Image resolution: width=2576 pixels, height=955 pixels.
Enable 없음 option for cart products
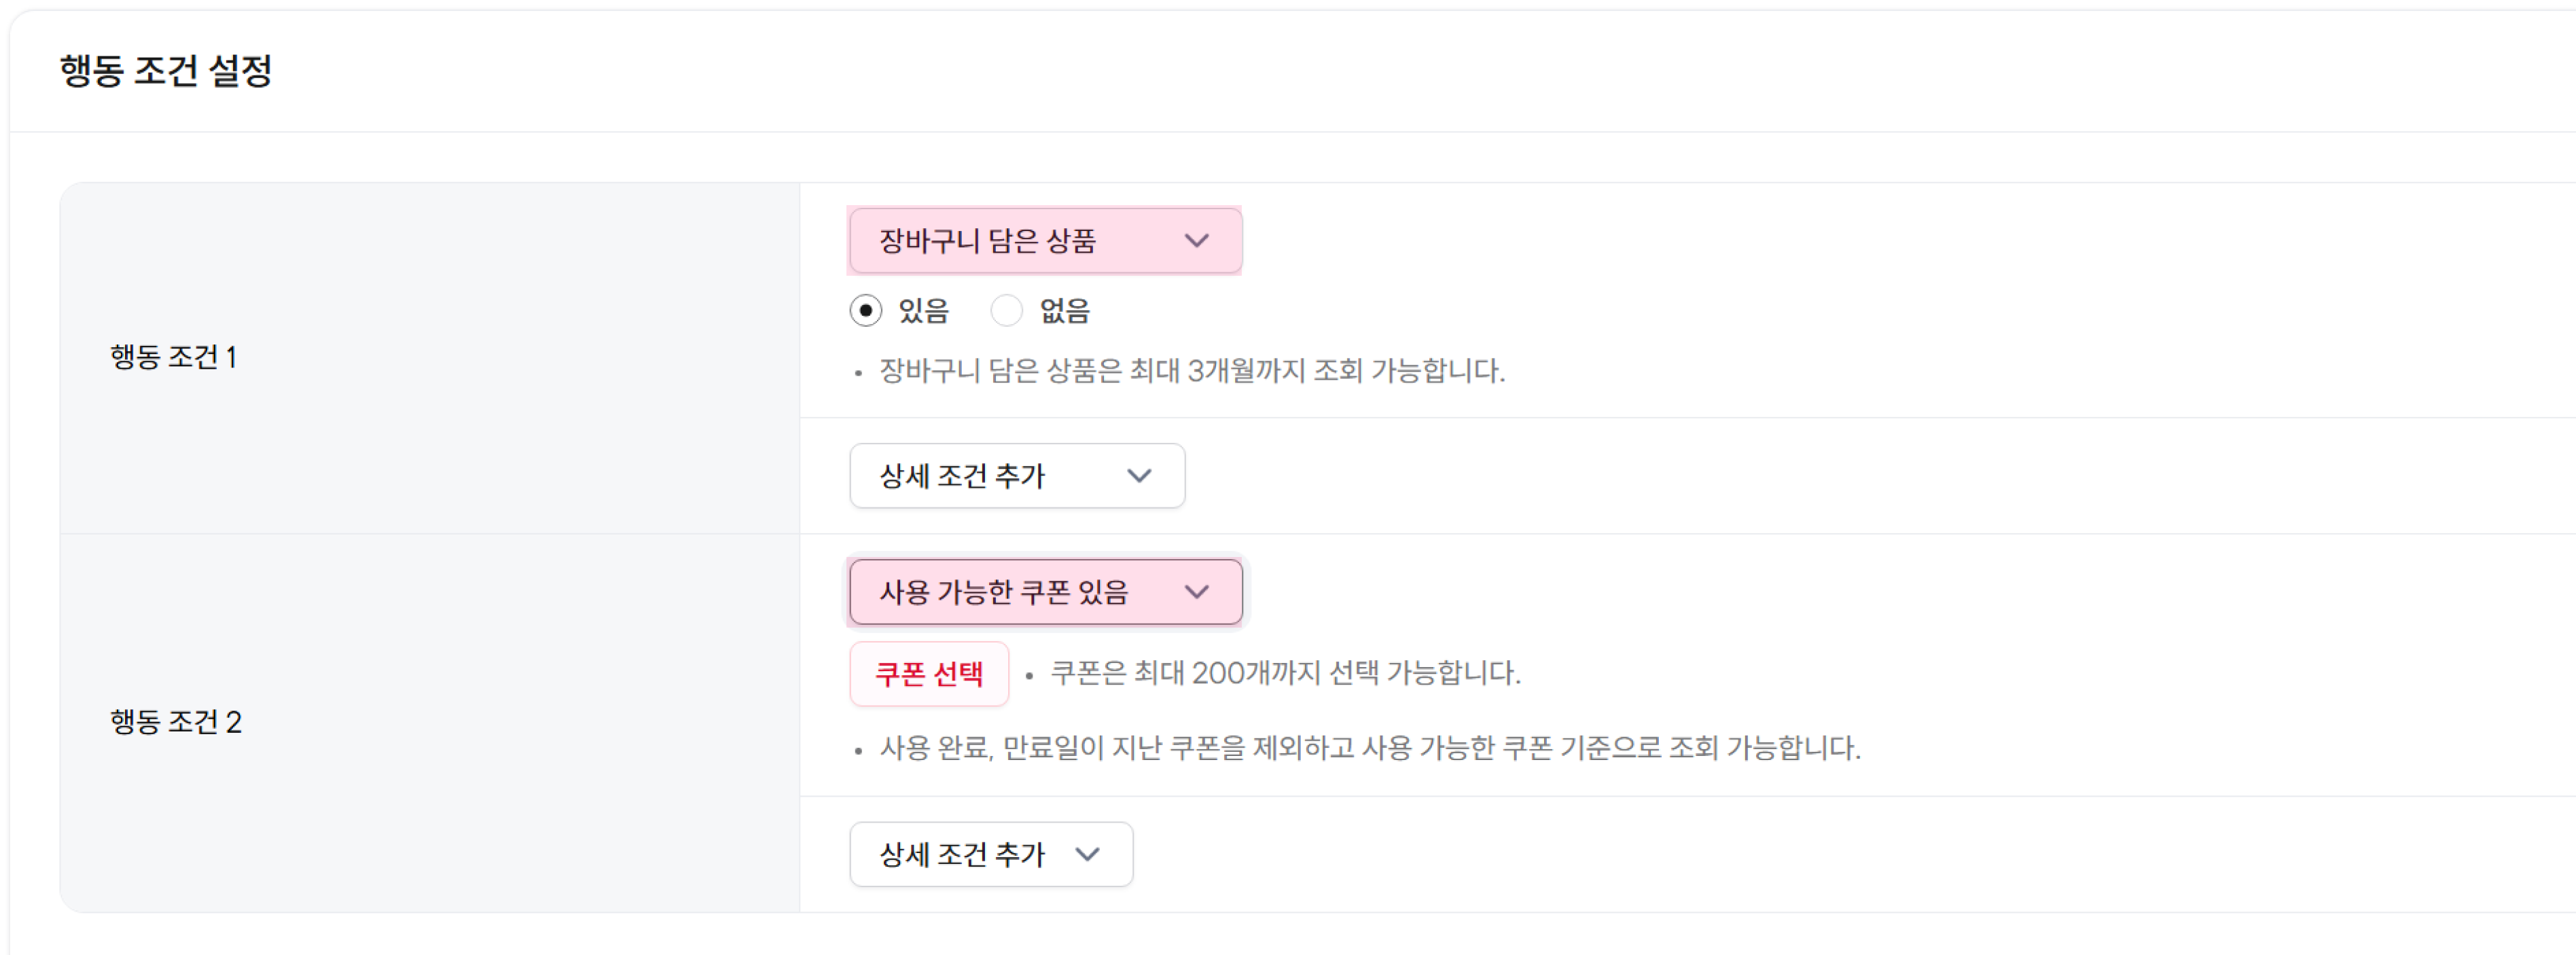(1007, 311)
